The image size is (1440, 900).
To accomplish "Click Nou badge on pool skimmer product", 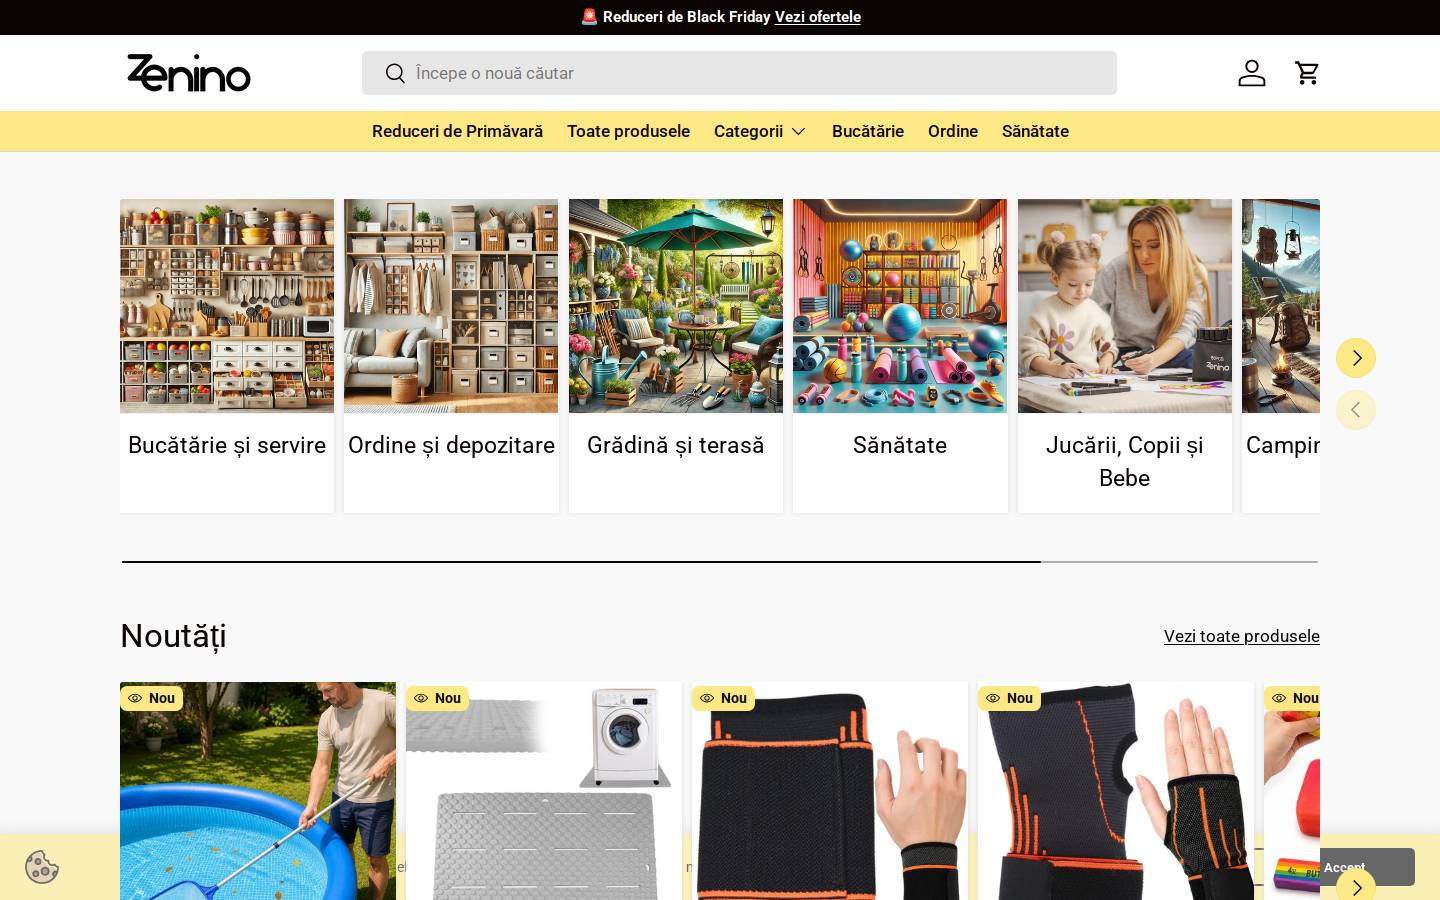I will pyautogui.click(x=152, y=698).
